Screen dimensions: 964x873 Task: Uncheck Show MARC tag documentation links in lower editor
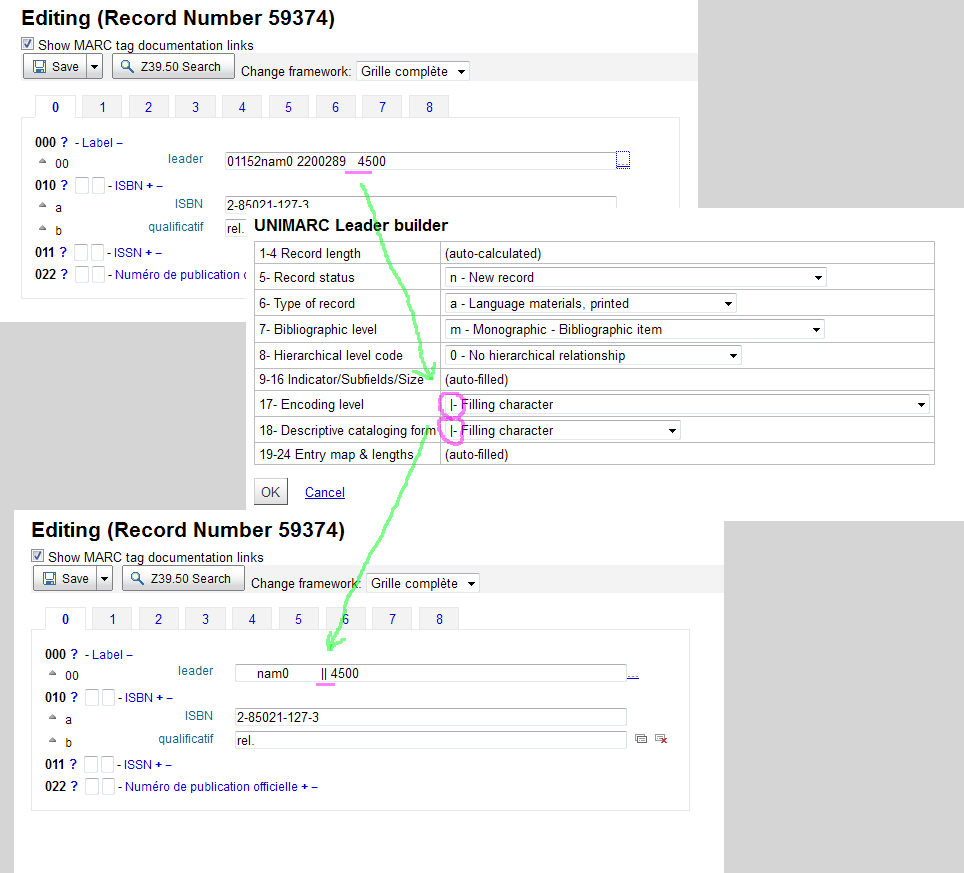click(38, 557)
